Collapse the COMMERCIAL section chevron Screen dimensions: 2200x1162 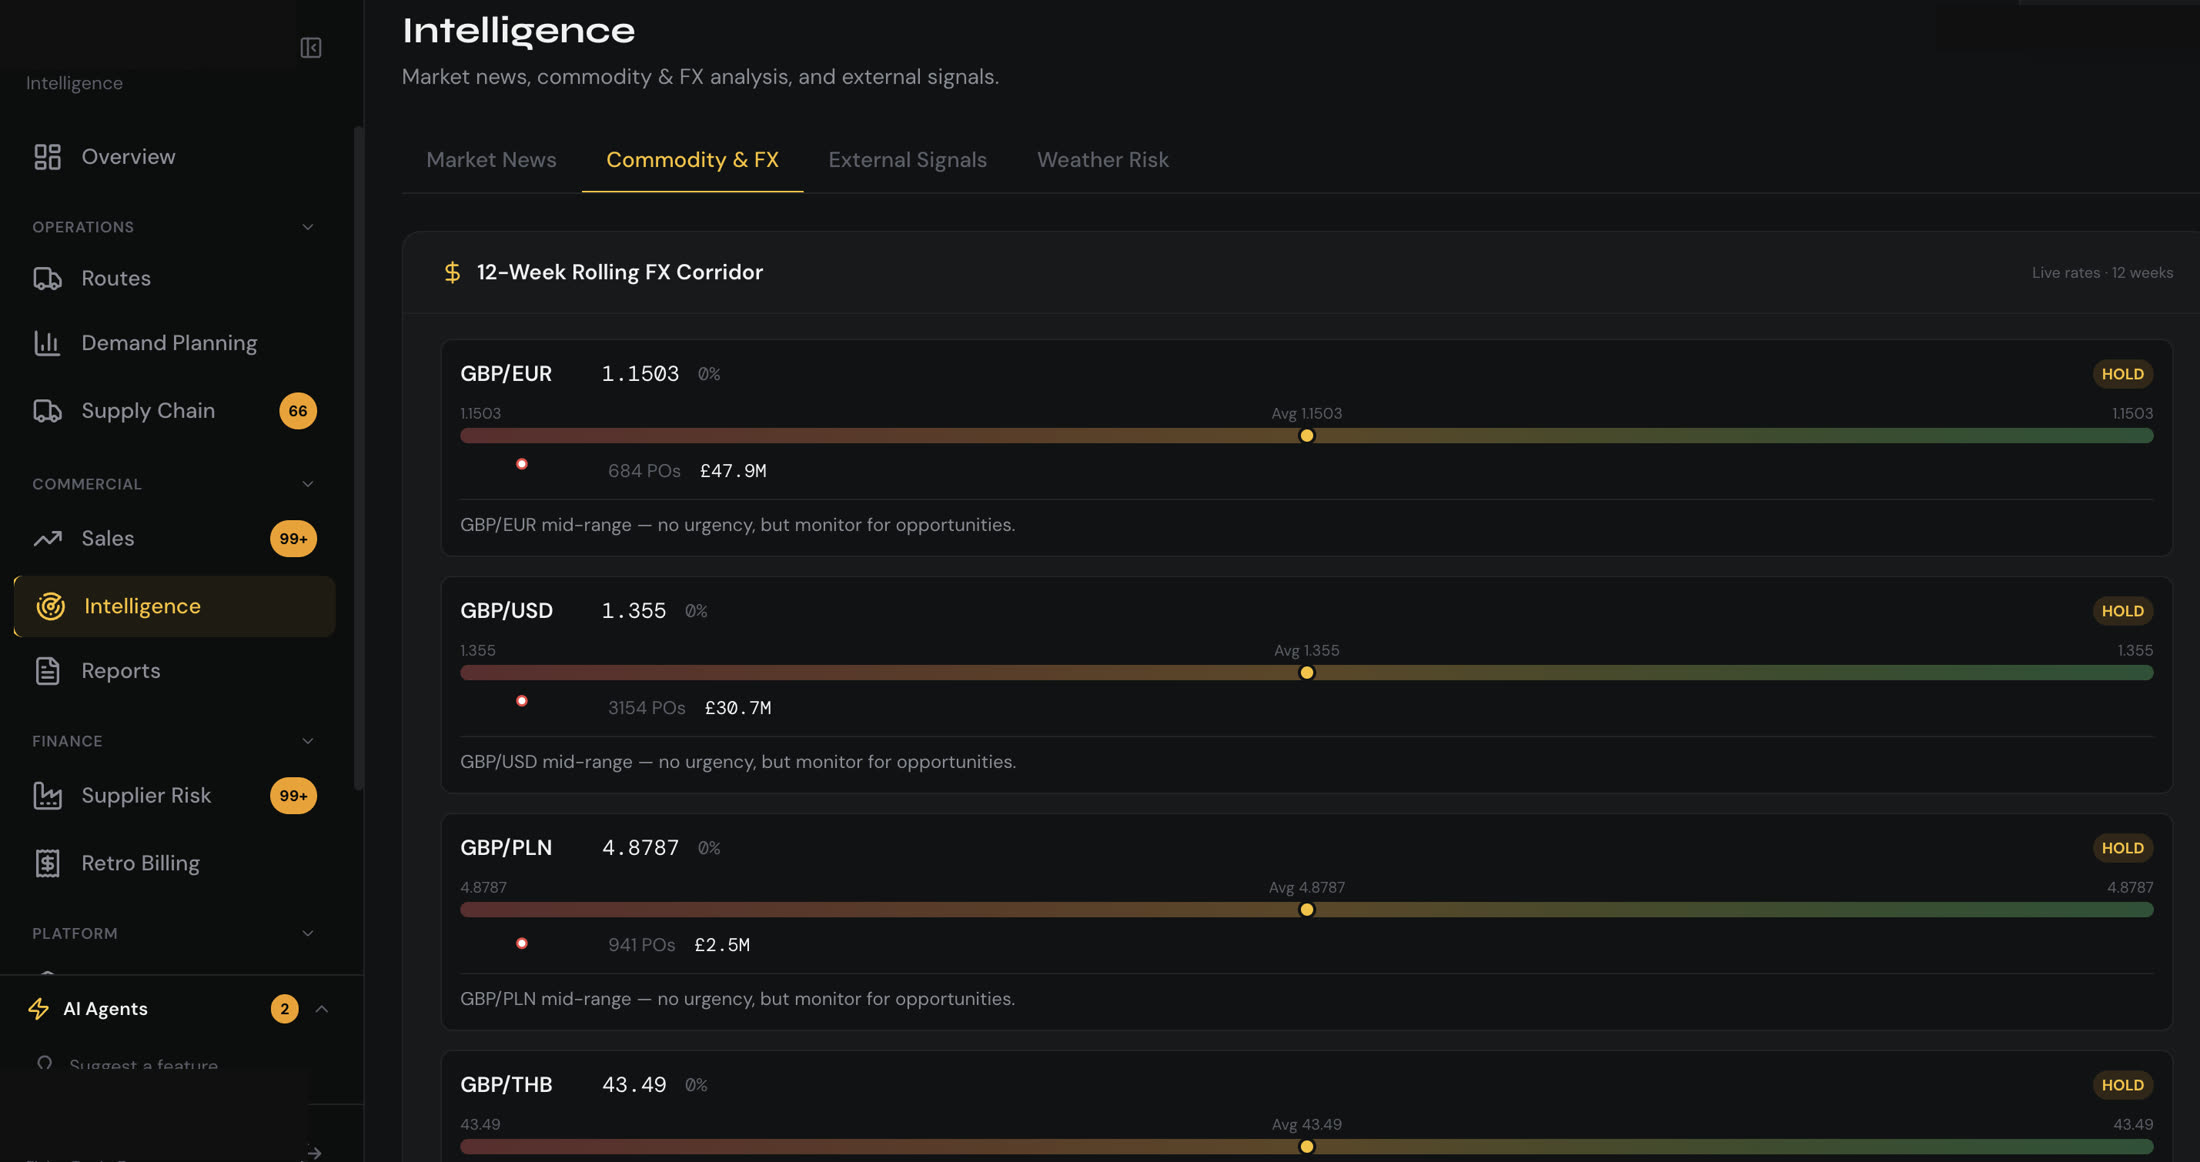point(308,484)
